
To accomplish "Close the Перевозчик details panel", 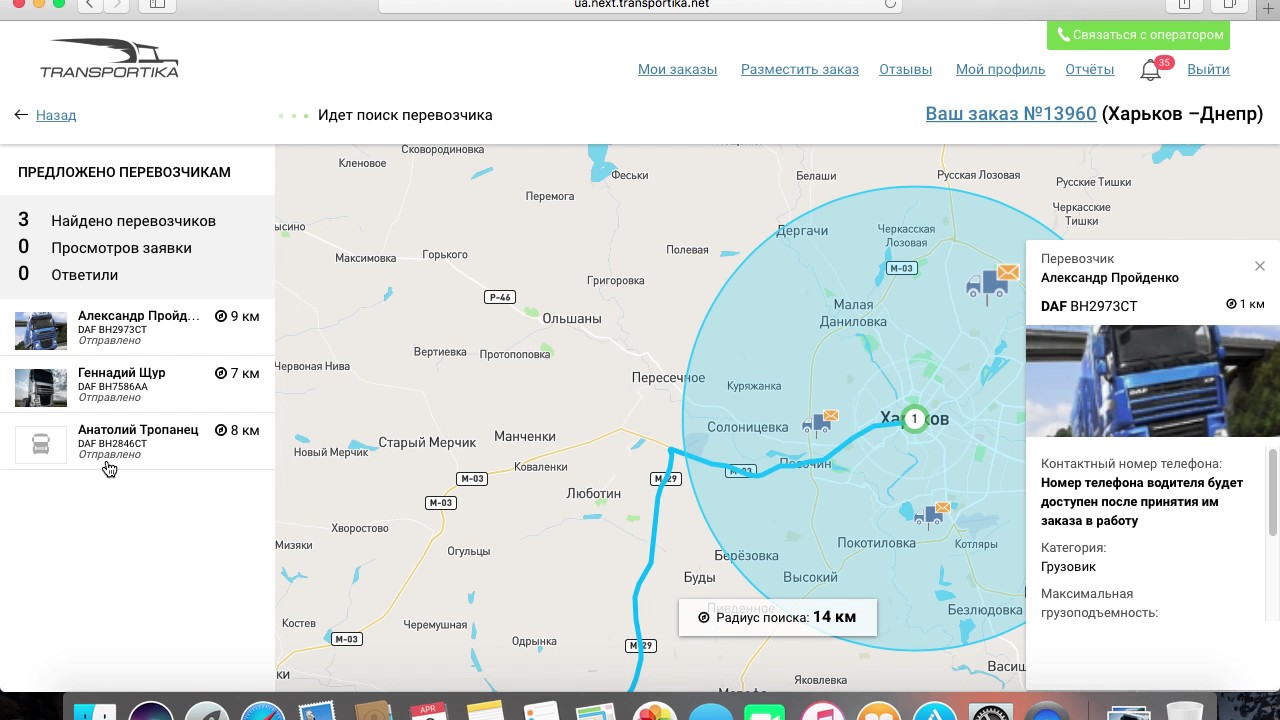I will coord(1260,266).
